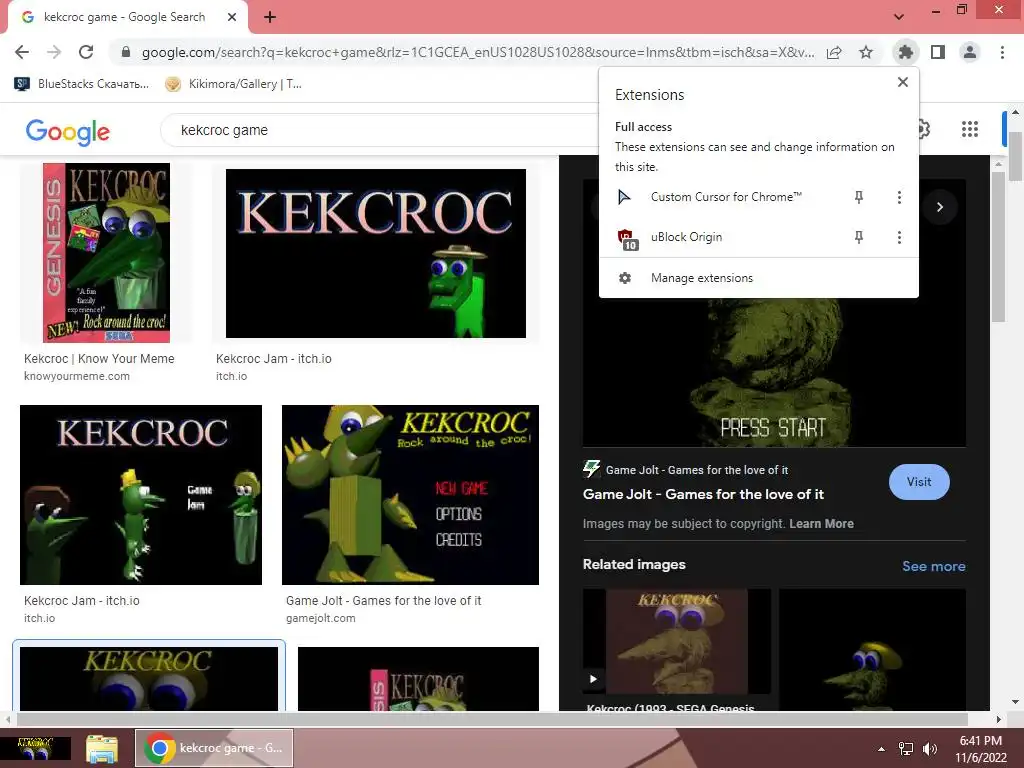Image resolution: width=1024 pixels, height=768 pixels.
Task: Toggle the side panel icon
Action: 938,52
